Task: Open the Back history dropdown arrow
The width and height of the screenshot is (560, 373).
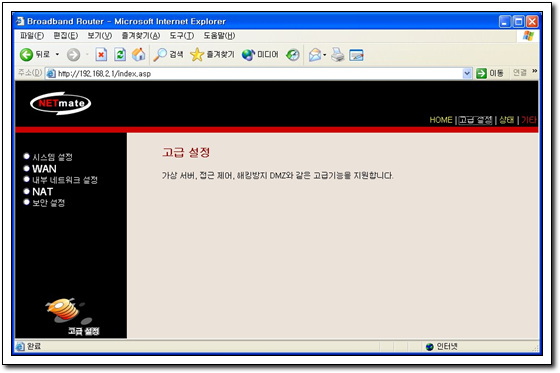Action: (x=57, y=55)
